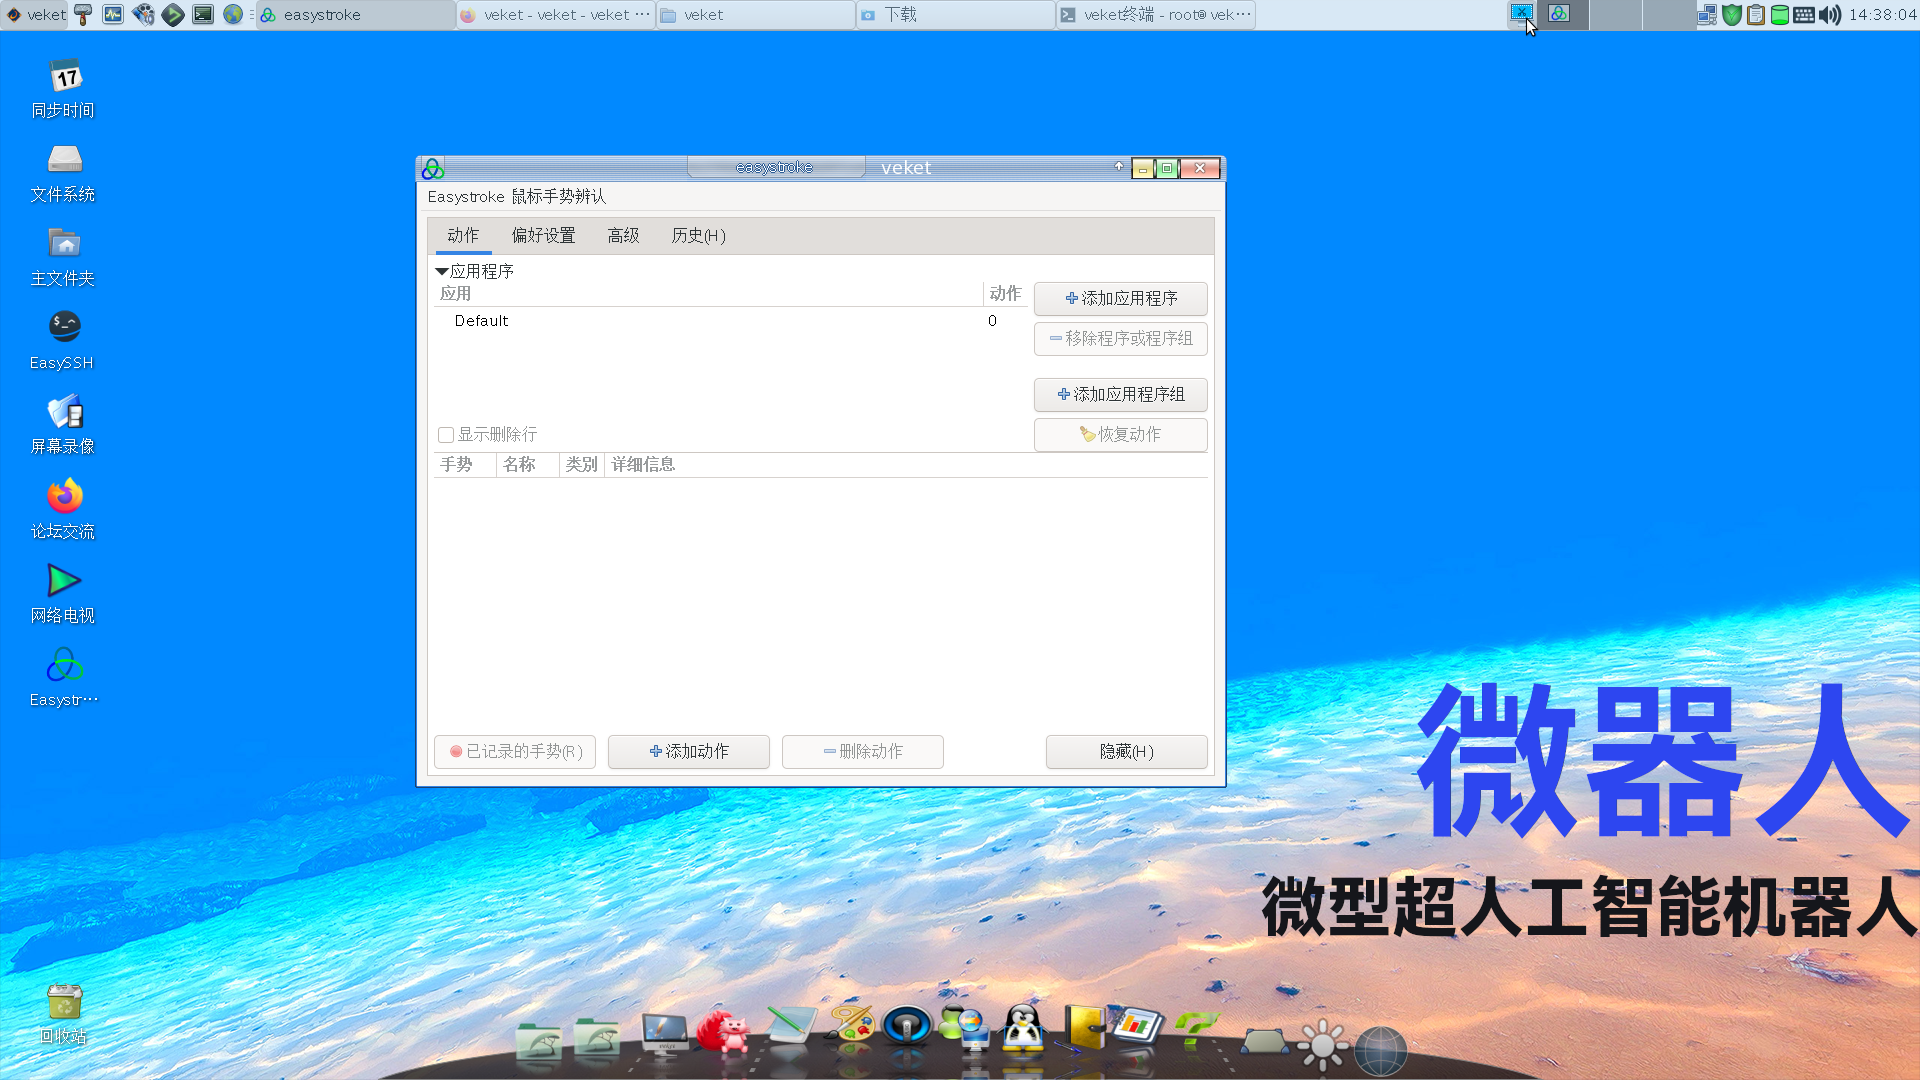Click the 删除动作 button
The image size is (1920, 1080).
coord(863,751)
